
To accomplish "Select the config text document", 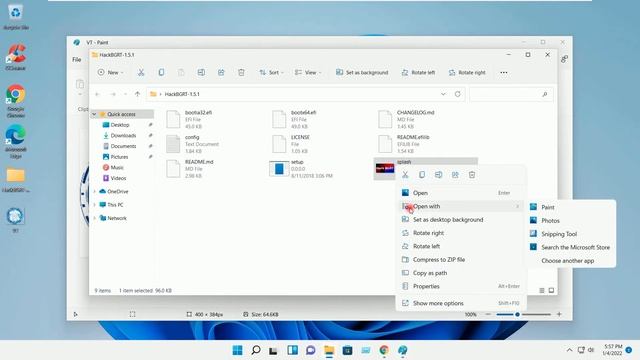I will pos(193,144).
